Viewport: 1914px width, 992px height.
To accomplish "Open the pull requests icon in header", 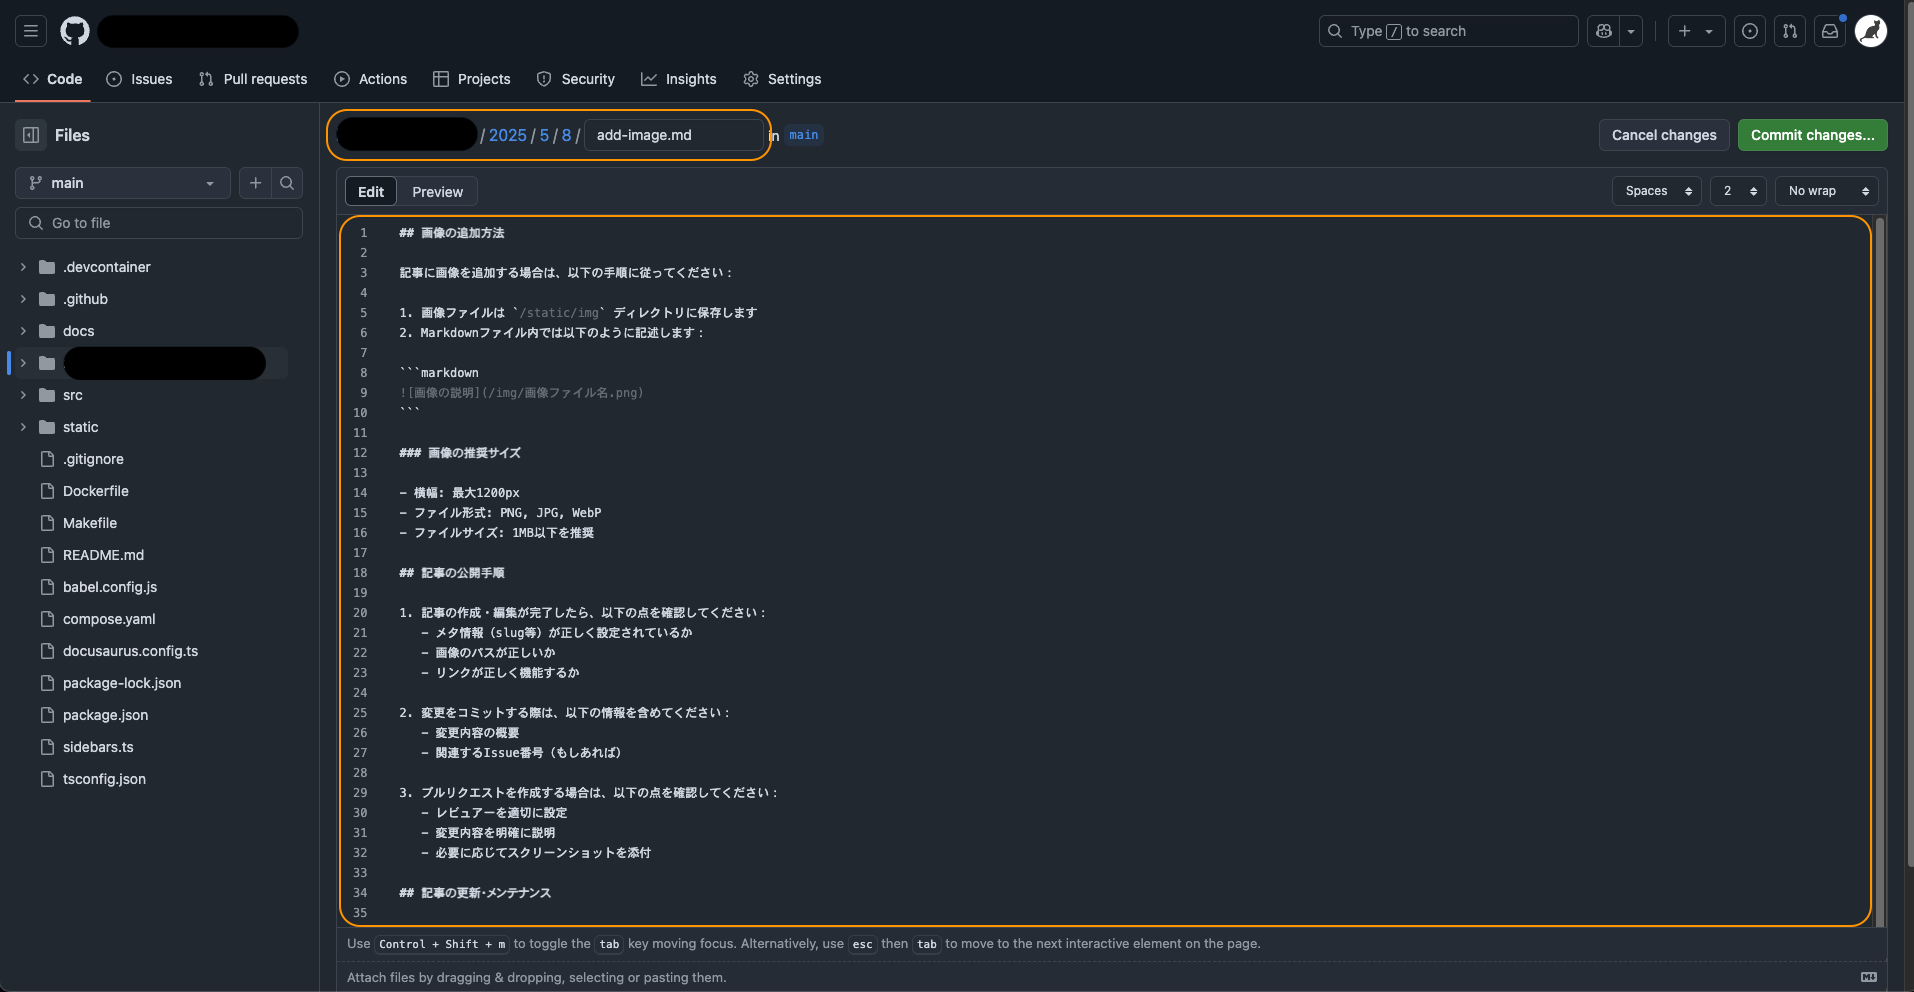I will (1790, 31).
